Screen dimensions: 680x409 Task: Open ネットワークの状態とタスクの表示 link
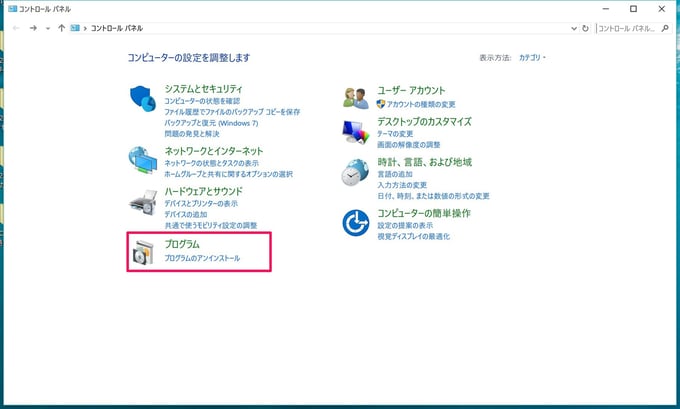click(212, 164)
